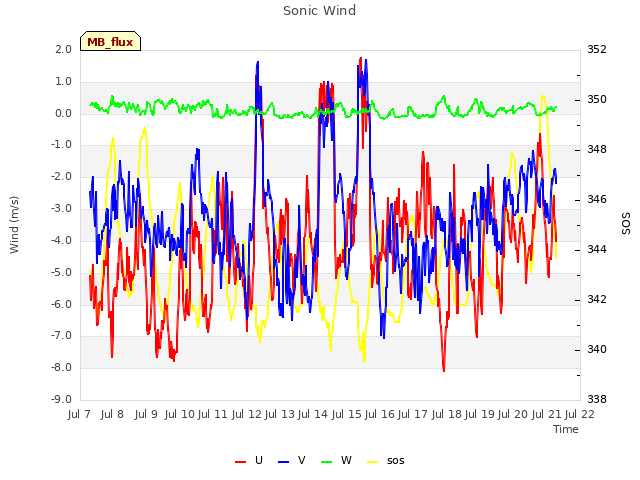Click the 1.0 wind axis value
The width and height of the screenshot is (640, 480).
click(x=63, y=81)
